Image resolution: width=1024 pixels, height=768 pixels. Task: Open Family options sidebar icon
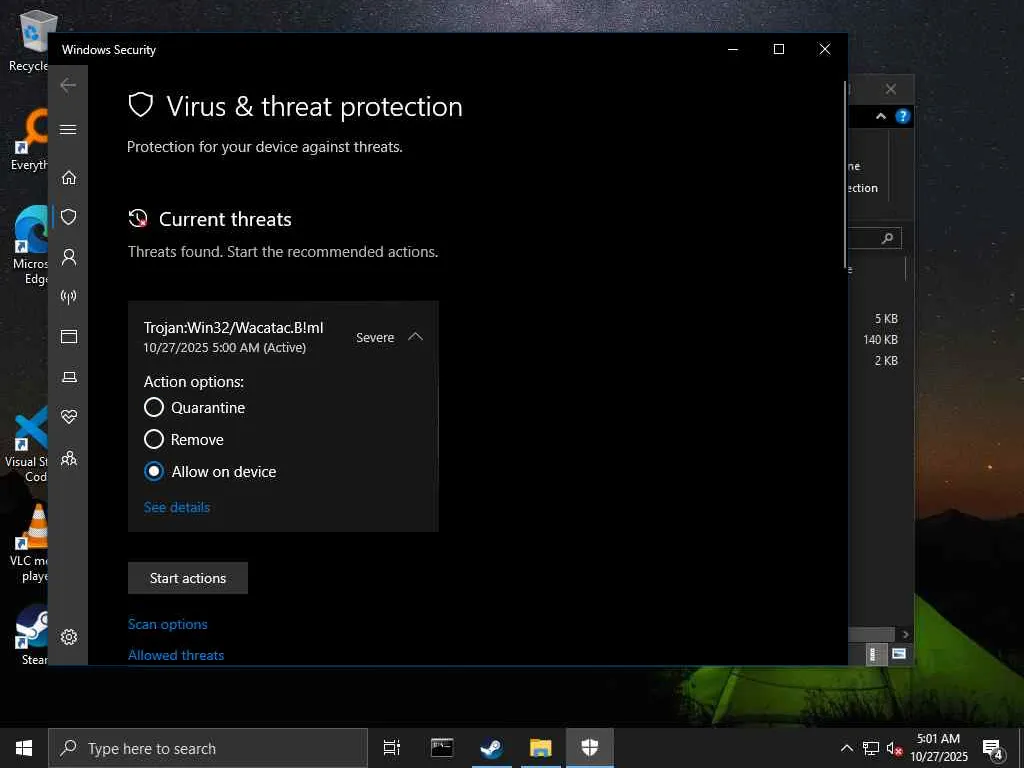69,458
